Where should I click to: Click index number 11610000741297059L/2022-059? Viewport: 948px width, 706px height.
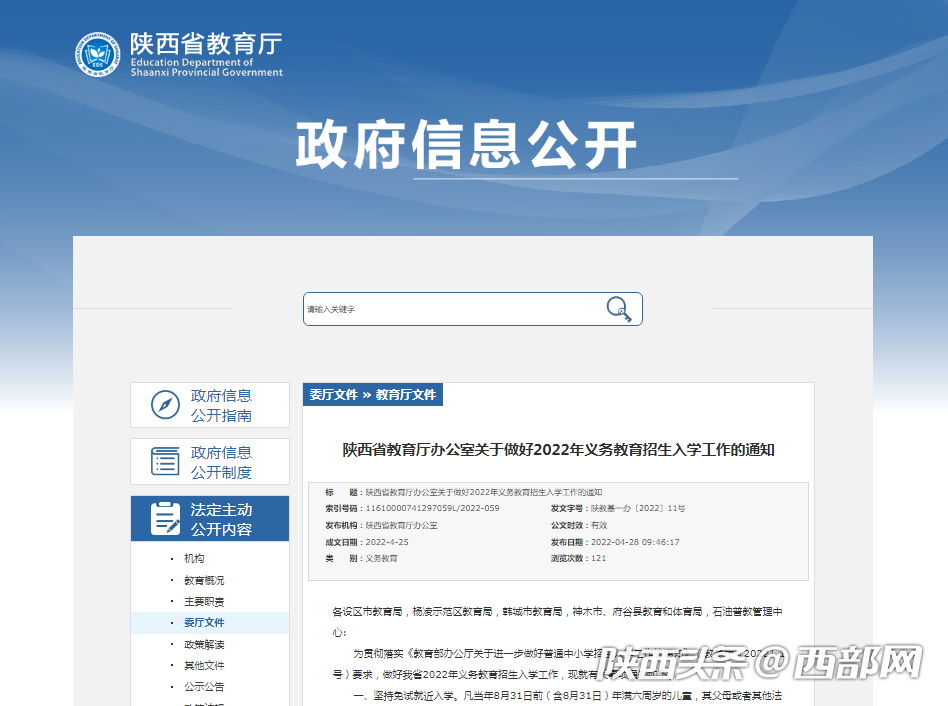432,508
